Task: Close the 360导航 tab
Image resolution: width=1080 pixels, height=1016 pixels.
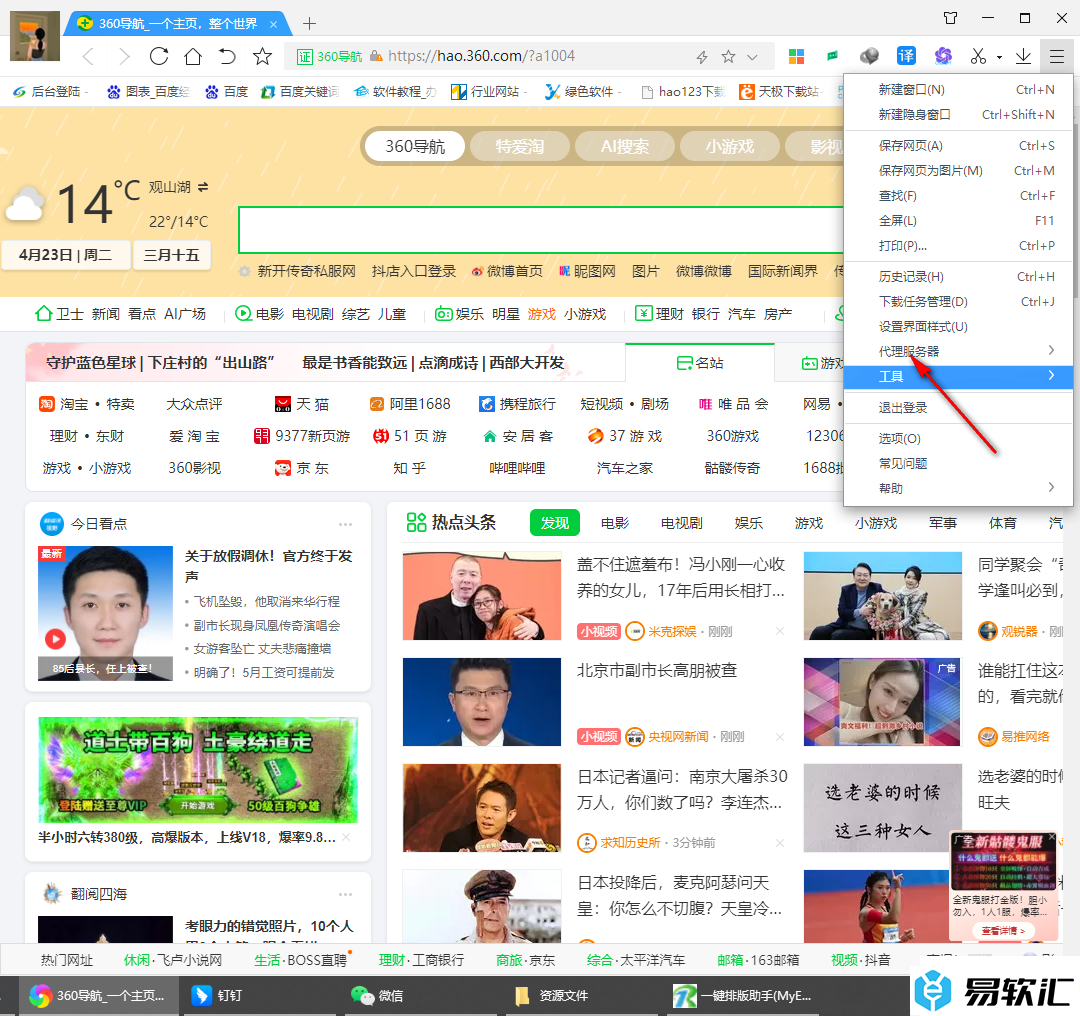Action: [x=273, y=24]
